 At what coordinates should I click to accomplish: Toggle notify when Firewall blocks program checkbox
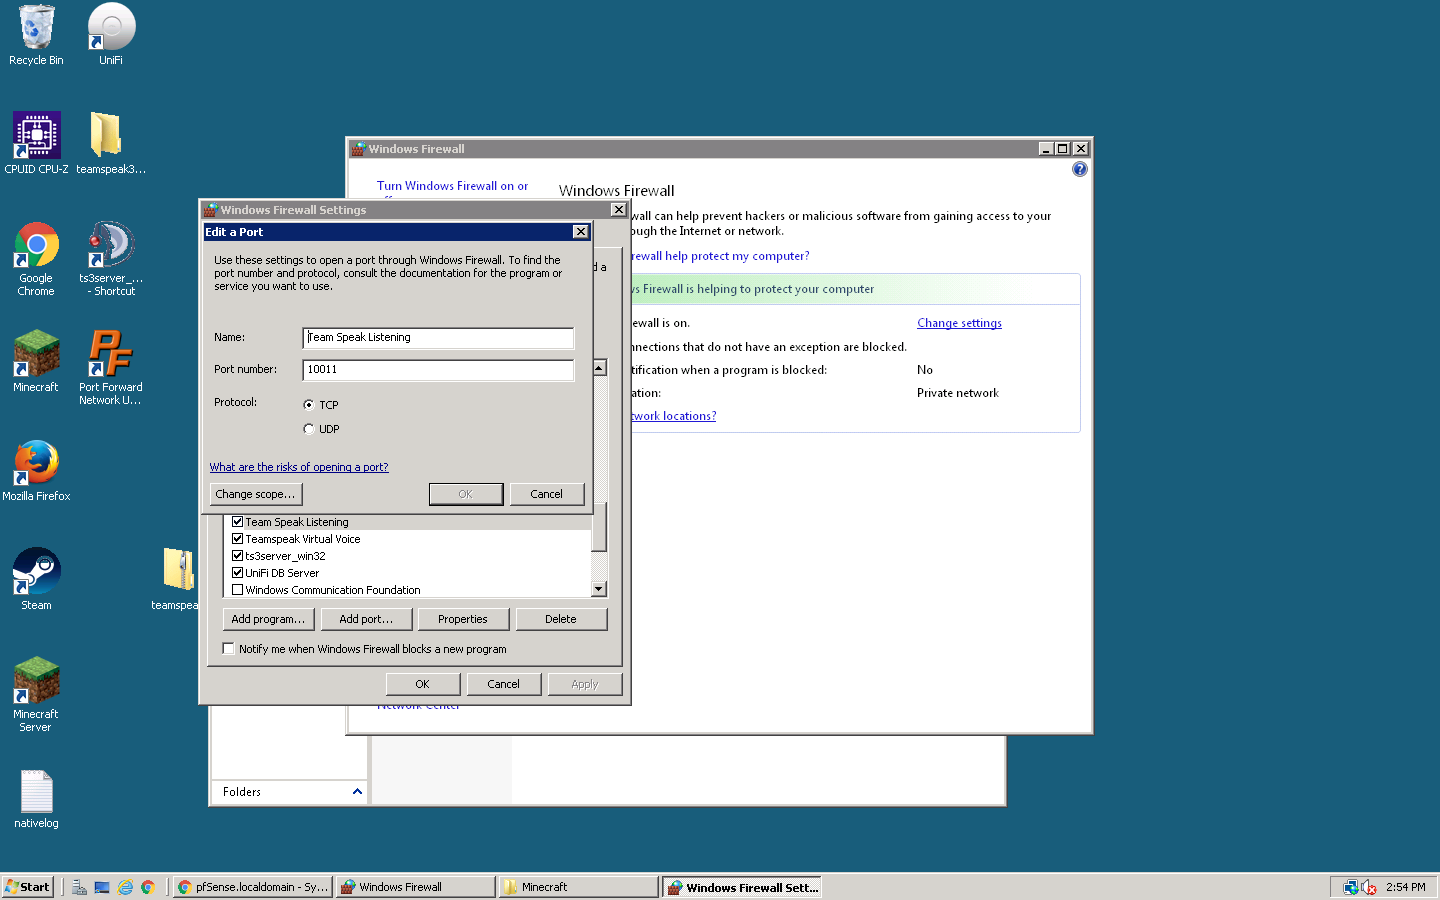(x=229, y=649)
